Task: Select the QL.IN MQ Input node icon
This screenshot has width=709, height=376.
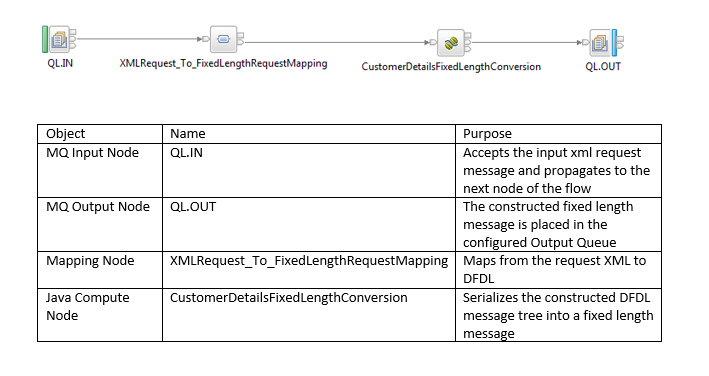Action: [59, 39]
